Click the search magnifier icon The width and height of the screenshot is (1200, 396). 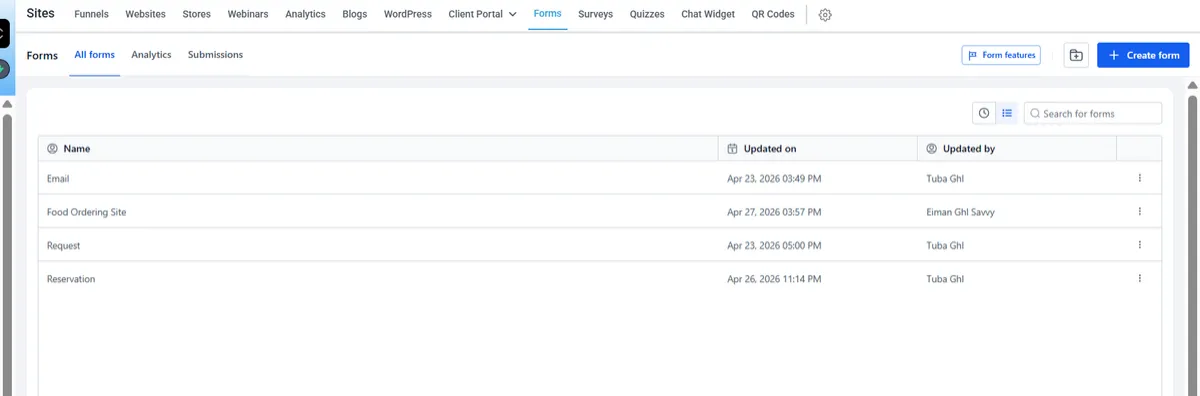1035,114
